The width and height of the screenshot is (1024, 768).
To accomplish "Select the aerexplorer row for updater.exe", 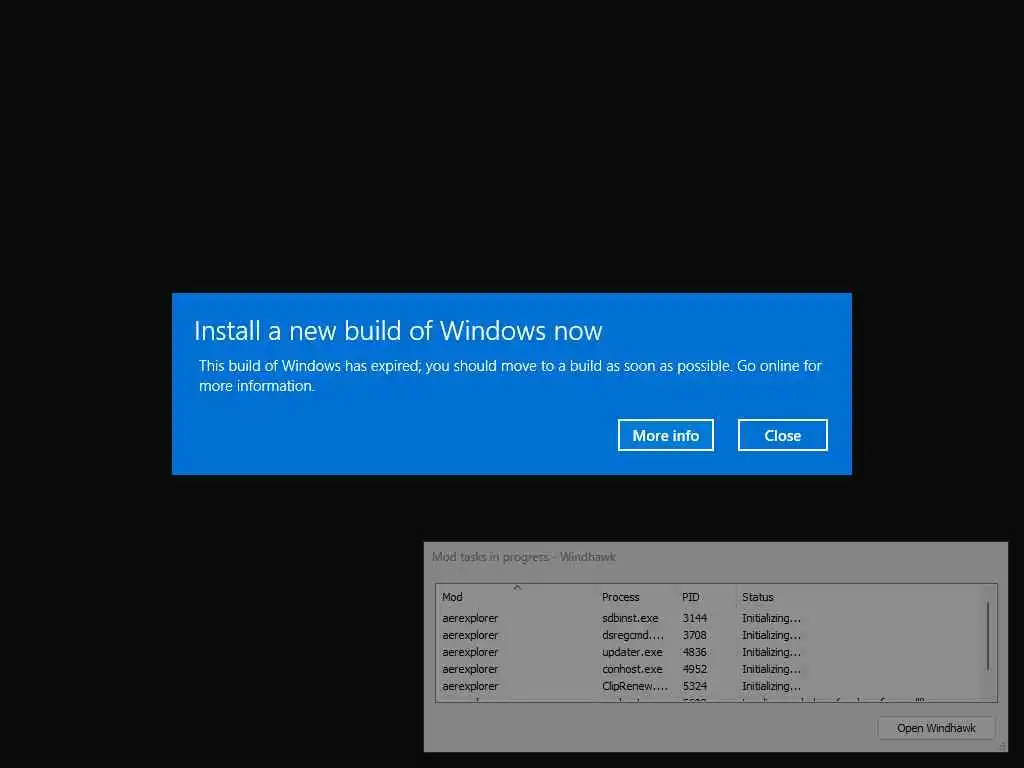I will tap(711, 652).
